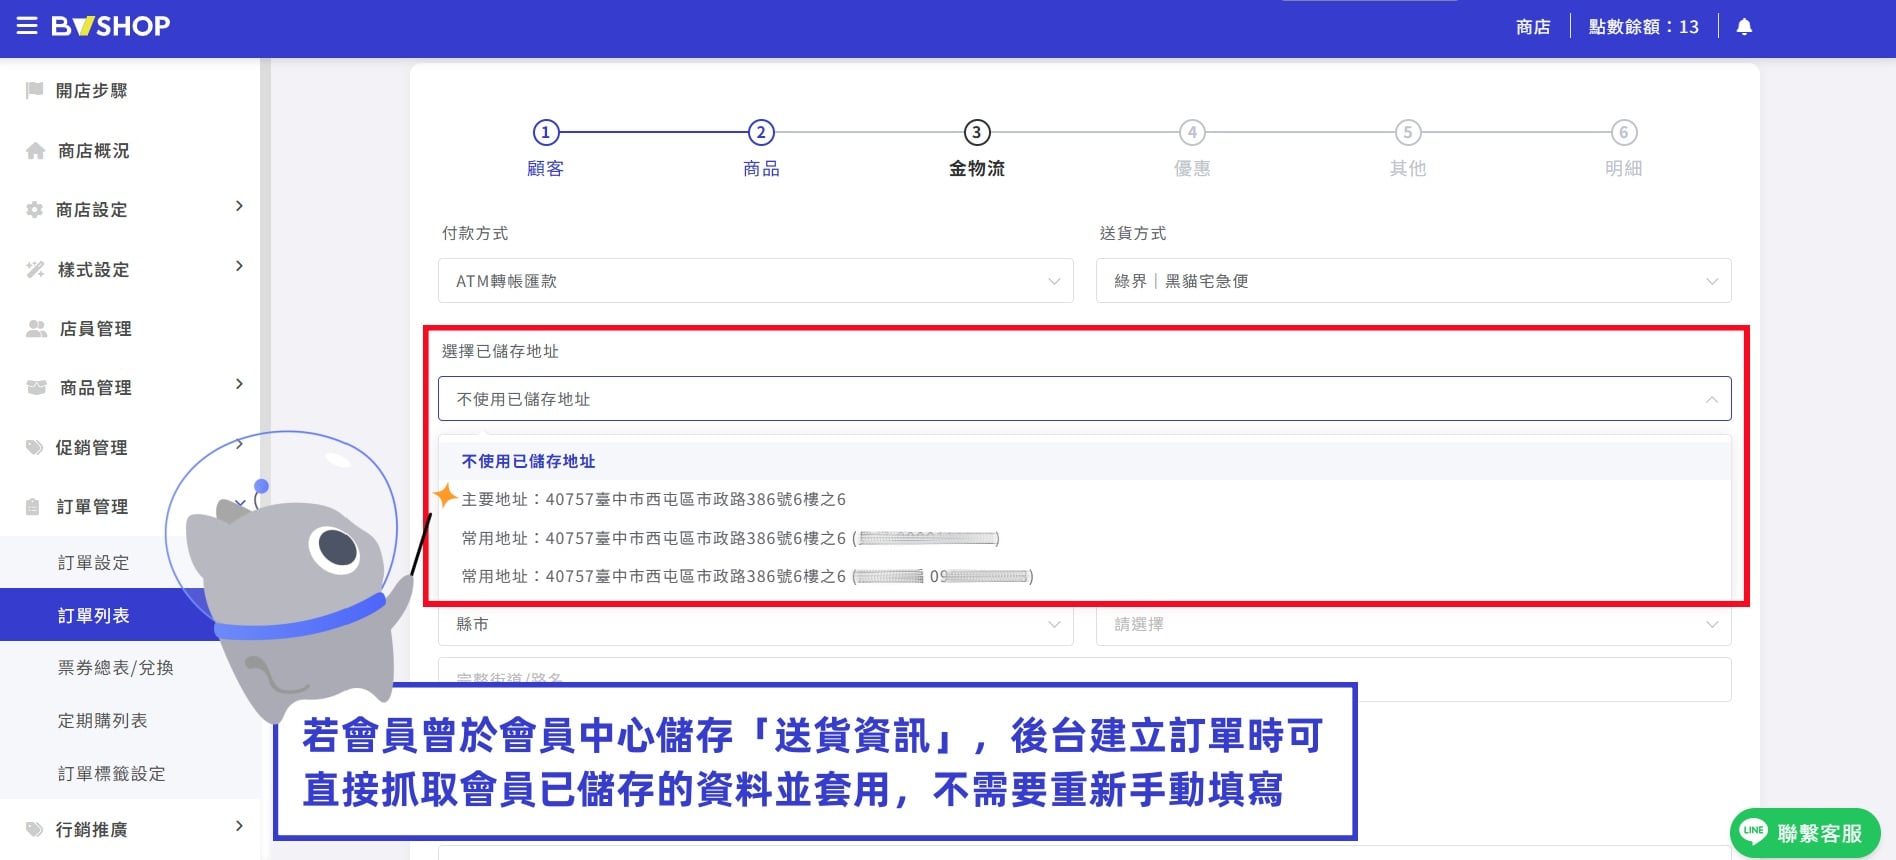Click the 行銷推廣 icon in sidebar
This screenshot has width=1896, height=860.
pos(35,829)
